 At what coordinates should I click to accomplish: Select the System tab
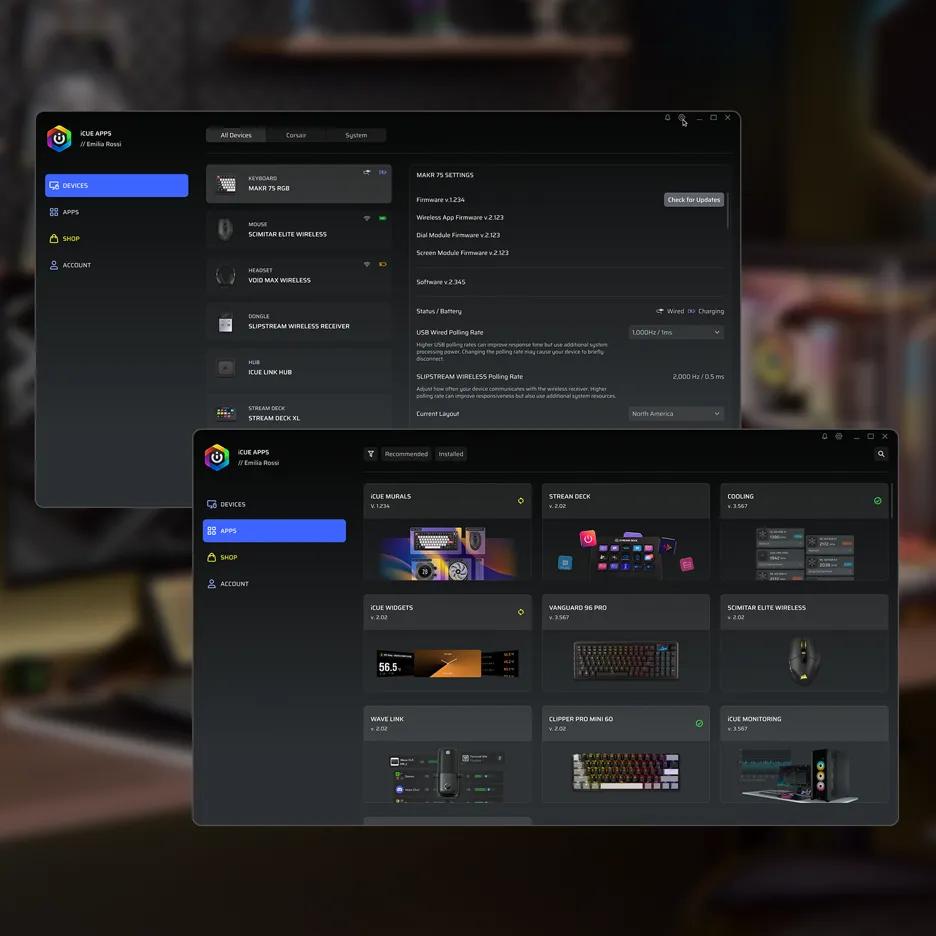356,135
